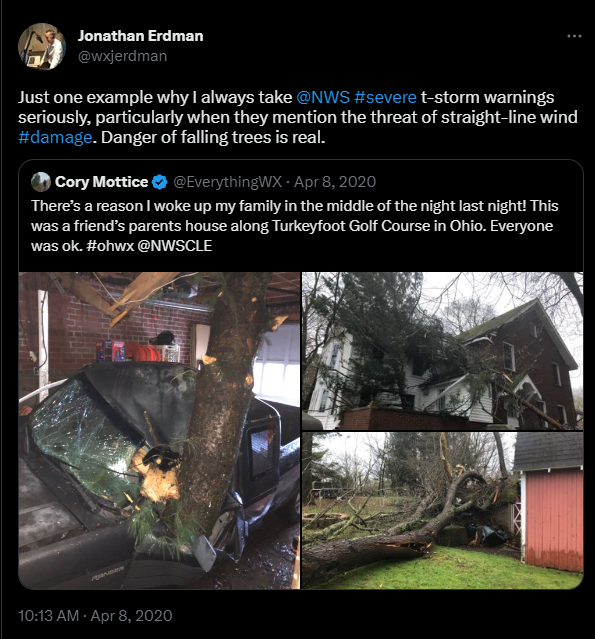Open the @EverythingWX handle
The height and width of the screenshot is (639, 595).
point(227,182)
